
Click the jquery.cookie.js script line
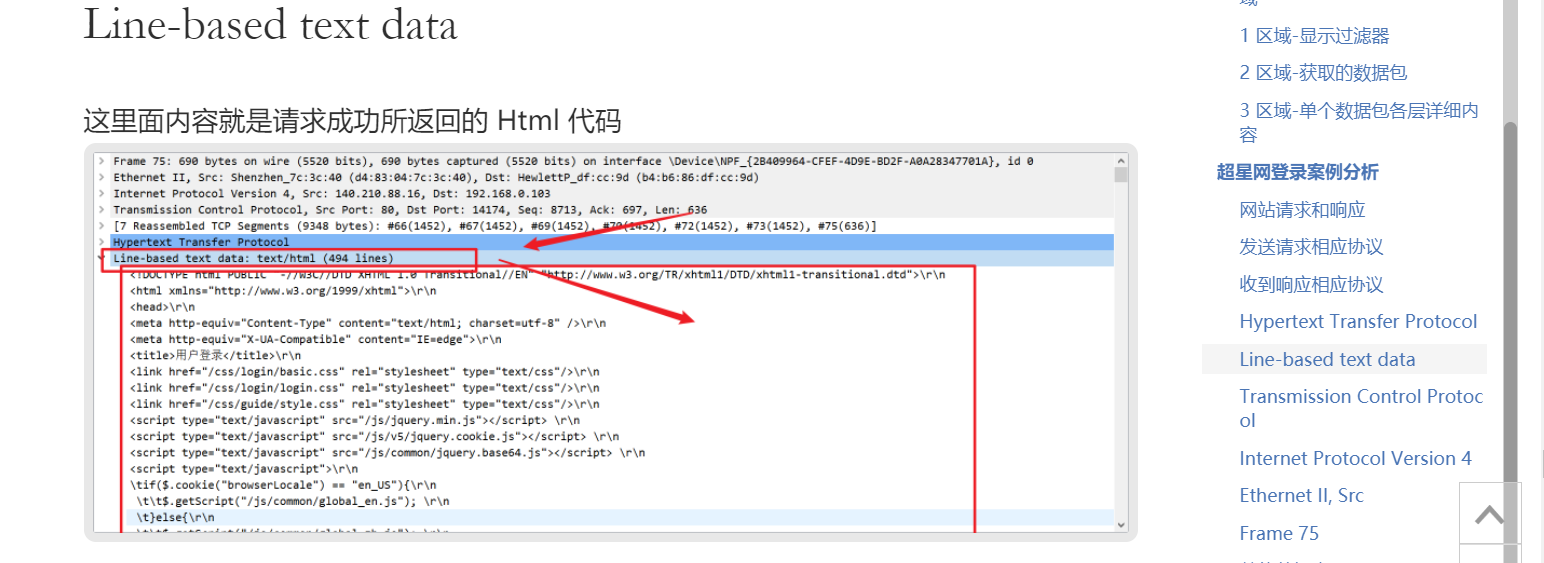coord(374,436)
